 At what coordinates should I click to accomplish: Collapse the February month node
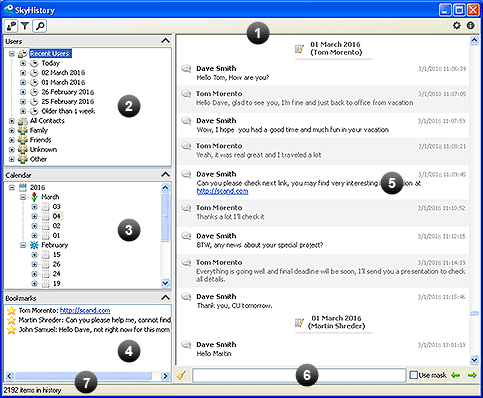coord(23,245)
